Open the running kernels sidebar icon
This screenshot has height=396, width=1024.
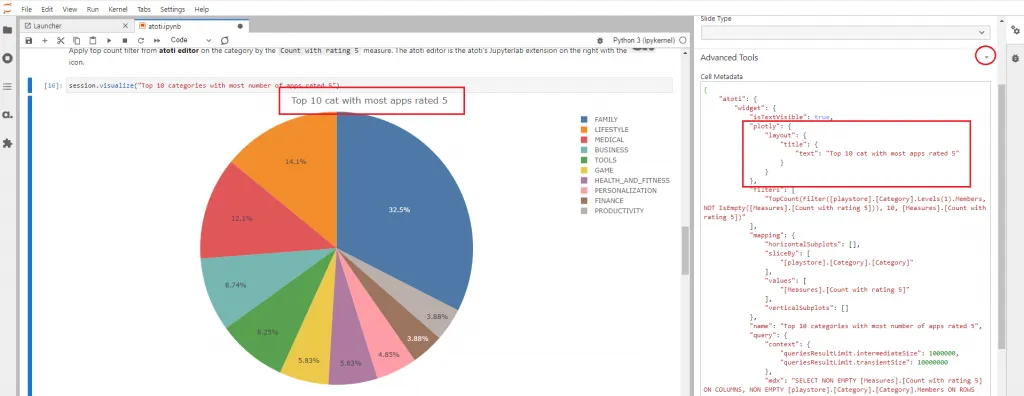(x=8, y=58)
